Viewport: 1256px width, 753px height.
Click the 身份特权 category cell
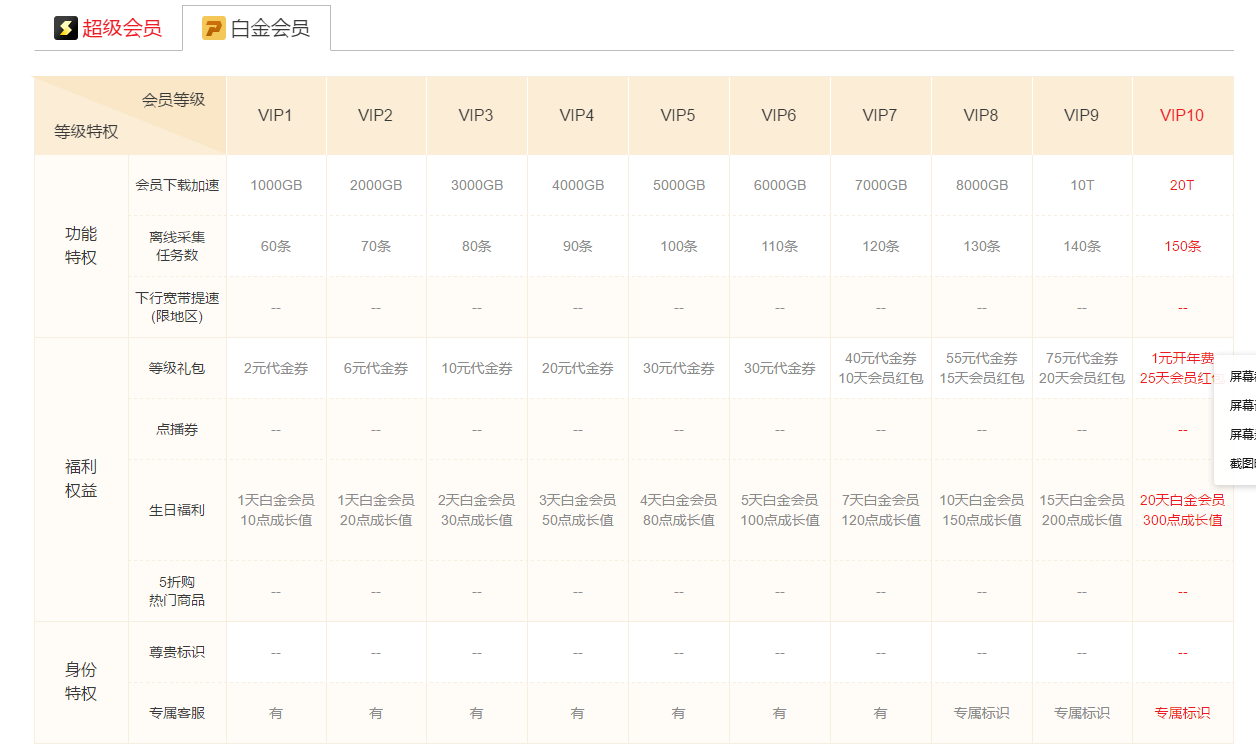(81, 682)
